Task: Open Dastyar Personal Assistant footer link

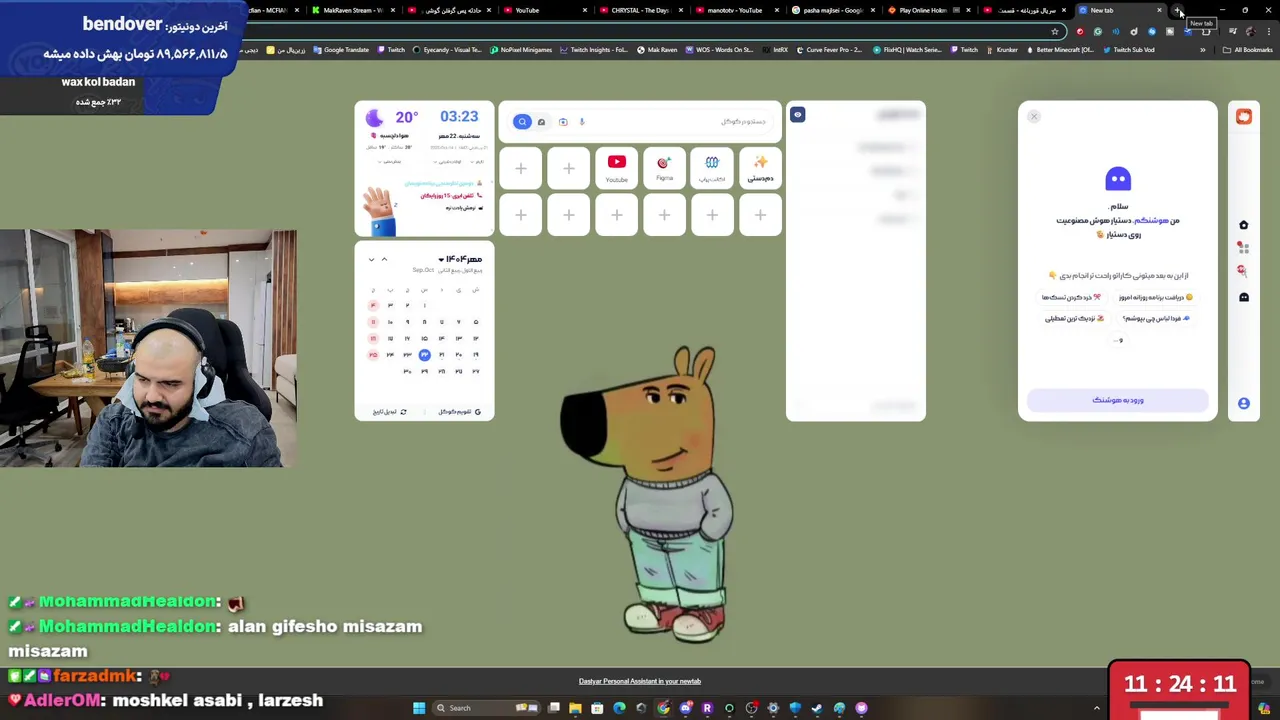Action: 640,681
